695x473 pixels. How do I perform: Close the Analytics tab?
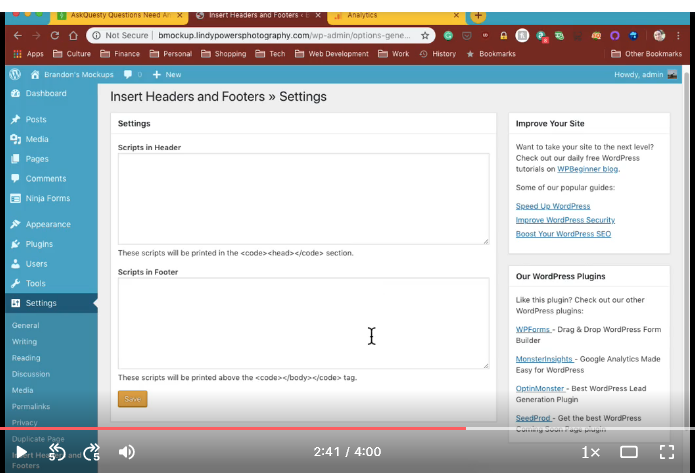tap(456, 16)
